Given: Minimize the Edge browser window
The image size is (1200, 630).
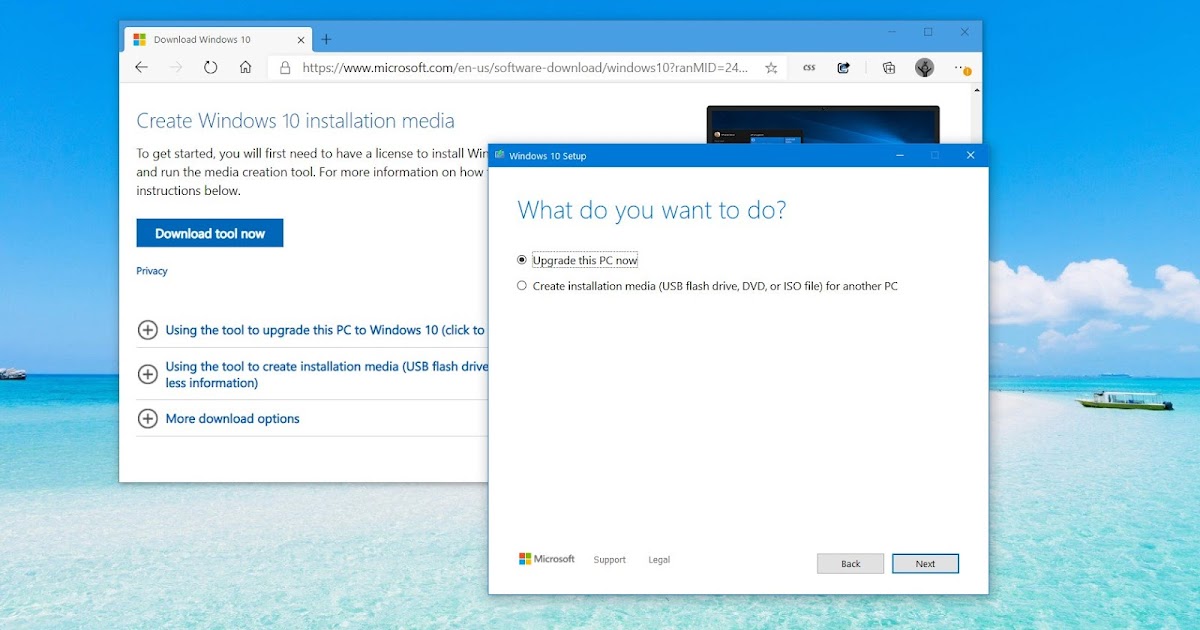Looking at the screenshot, I should point(892,32).
